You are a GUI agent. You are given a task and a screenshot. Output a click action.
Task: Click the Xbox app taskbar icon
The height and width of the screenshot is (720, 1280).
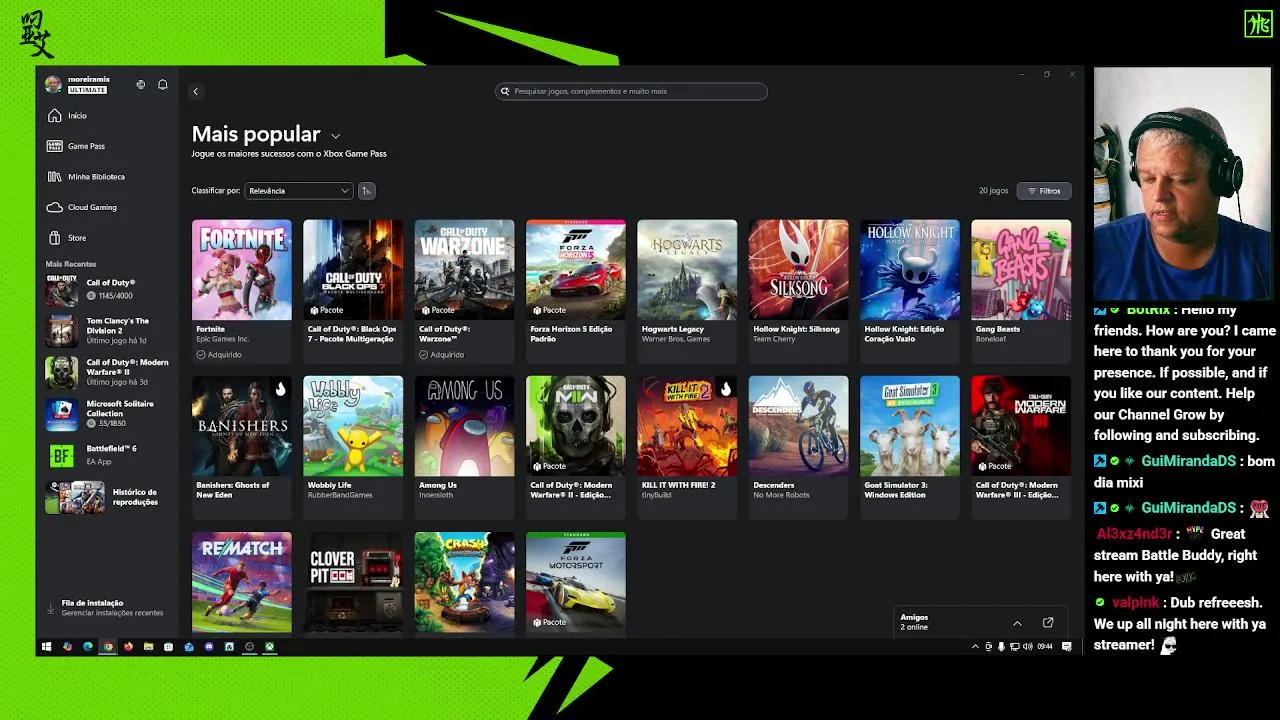pos(270,647)
